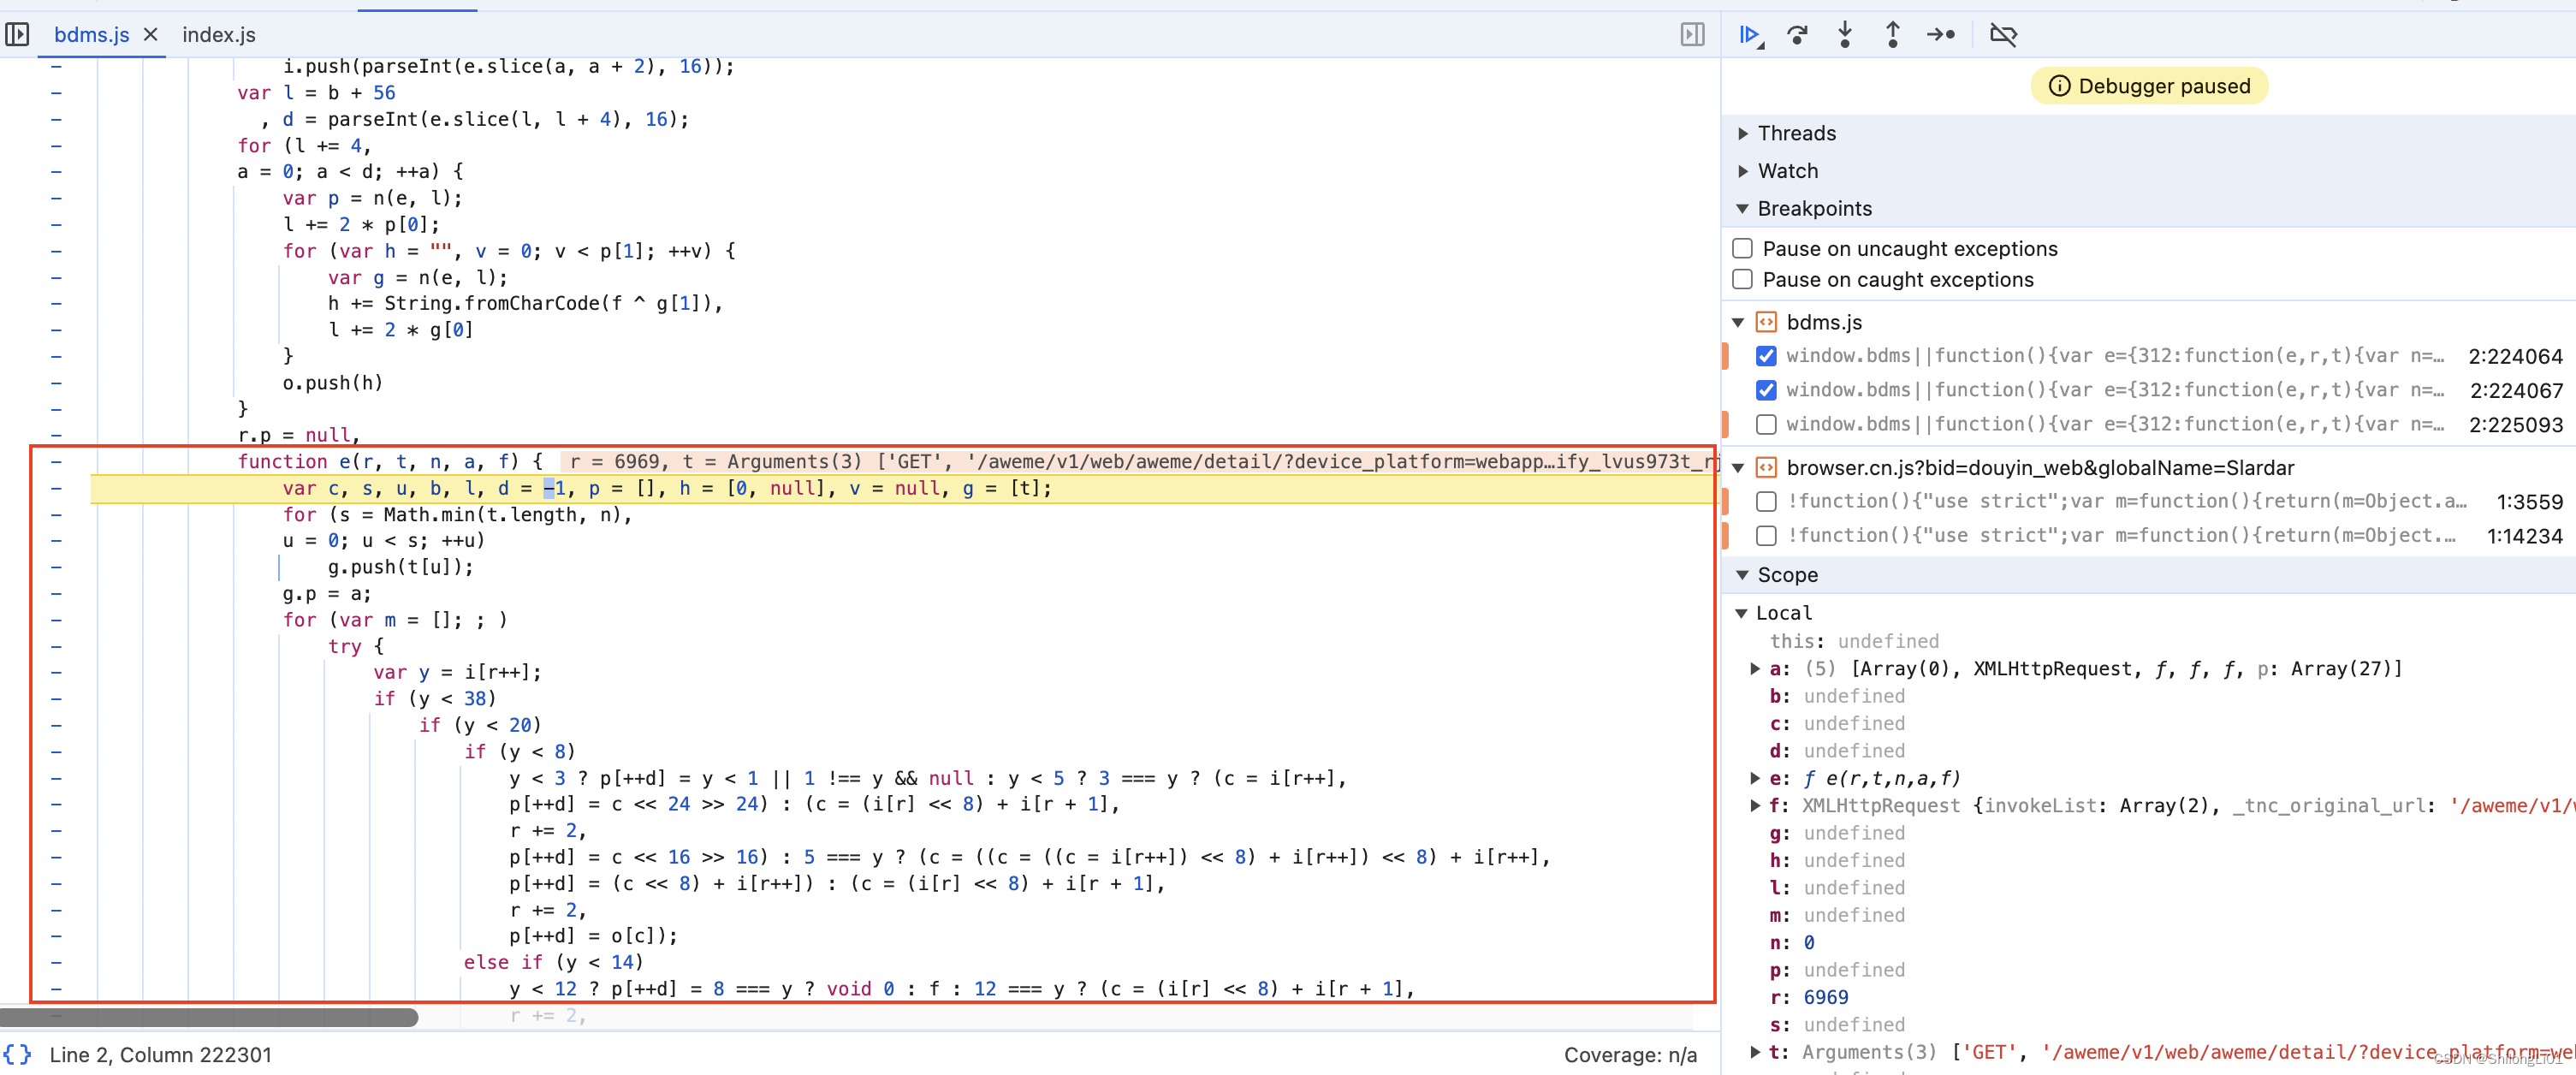The height and width of the screenshot is (1075, 2576).
Task: Click the Step out of function arrow
Action: (1892, 35)
